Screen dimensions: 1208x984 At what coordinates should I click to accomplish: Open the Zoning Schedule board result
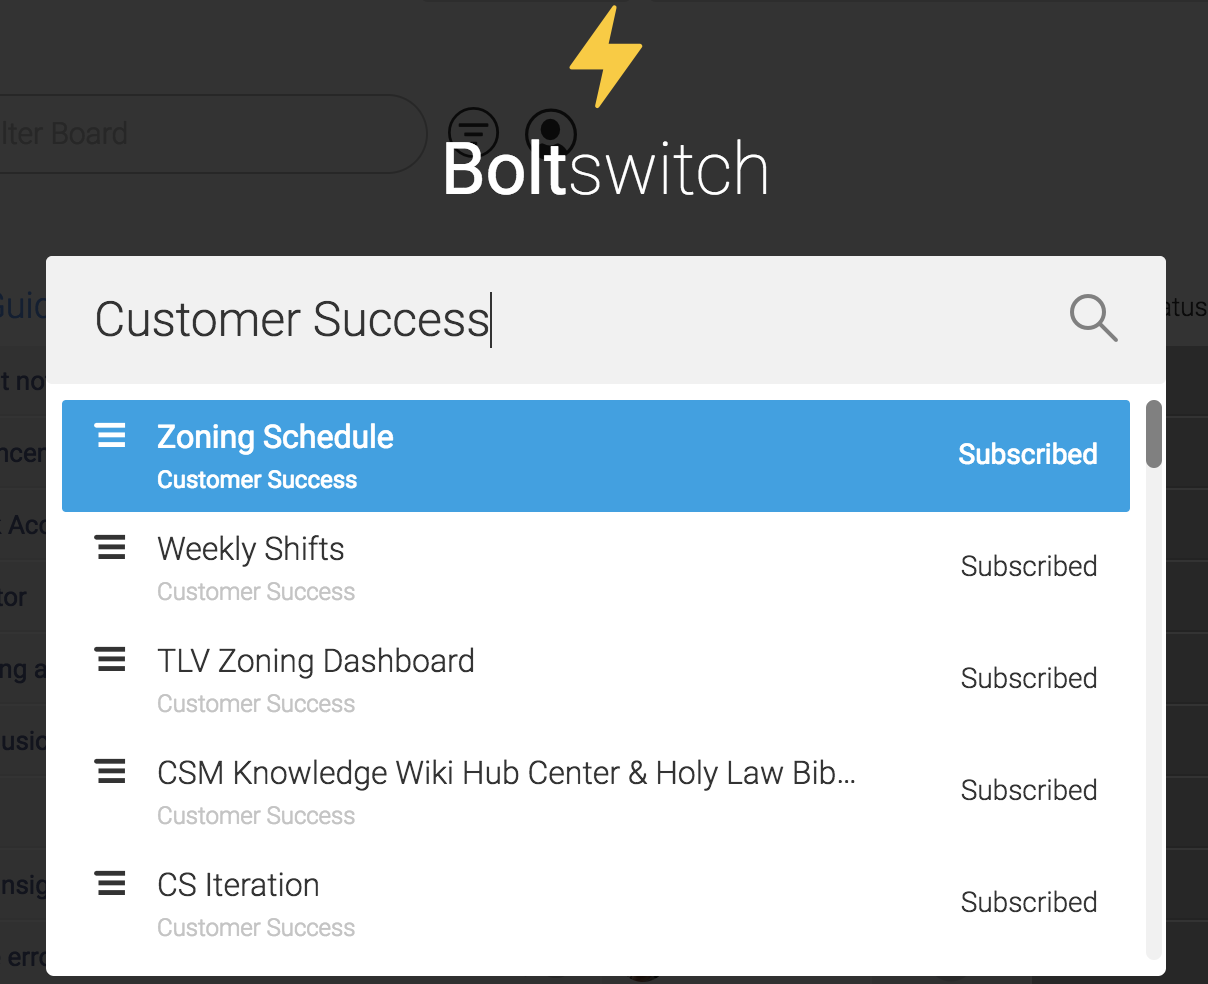(x=596, y=456)
